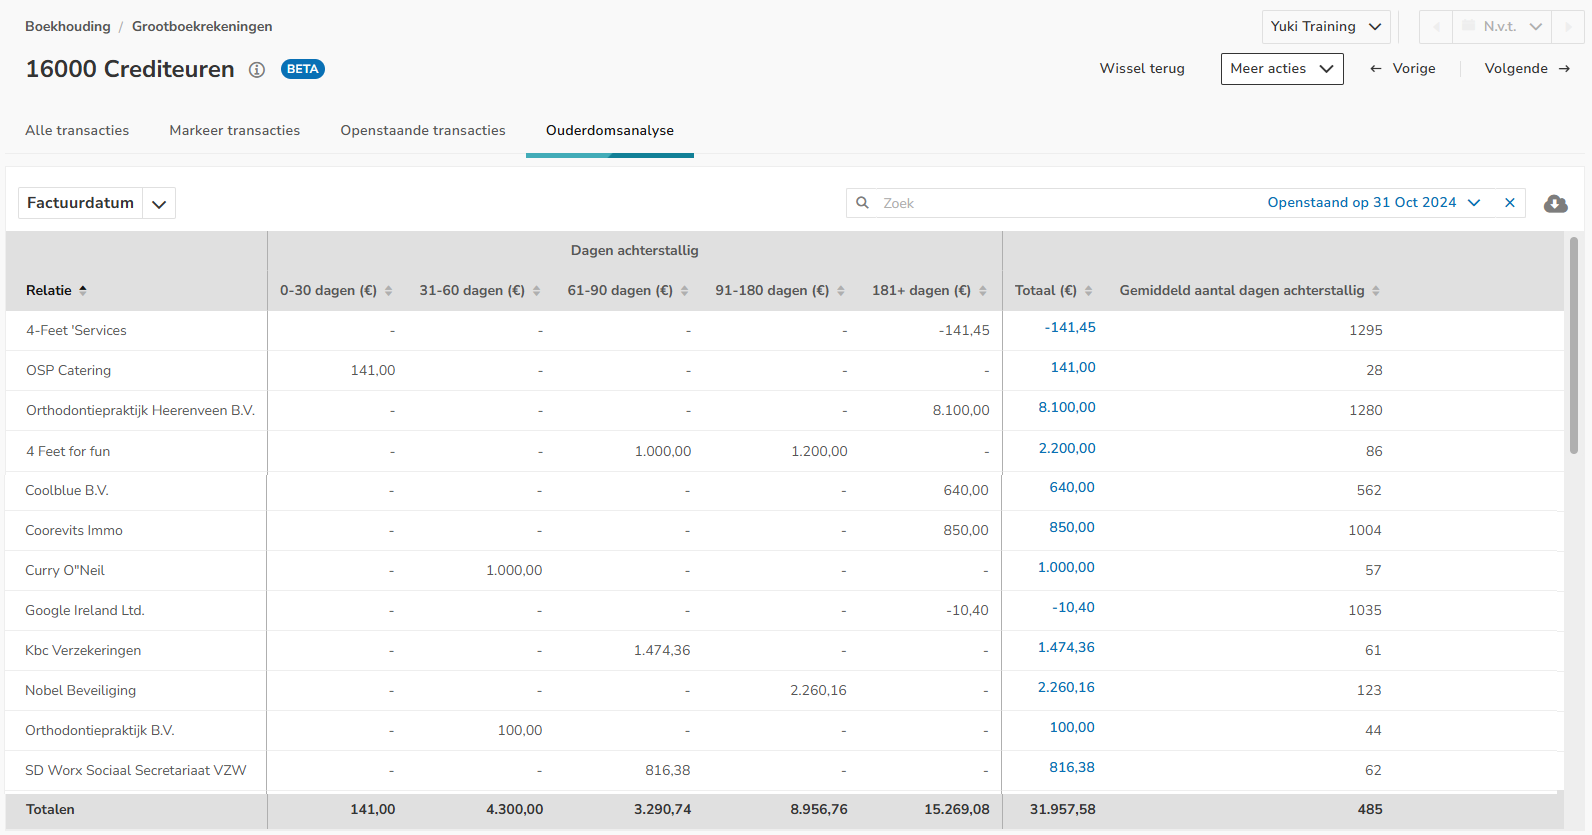This screenshot has height=835, width=1592.
Task: Open total 8.100,00 link for Heerenveen
Action: click(1066, 408)
